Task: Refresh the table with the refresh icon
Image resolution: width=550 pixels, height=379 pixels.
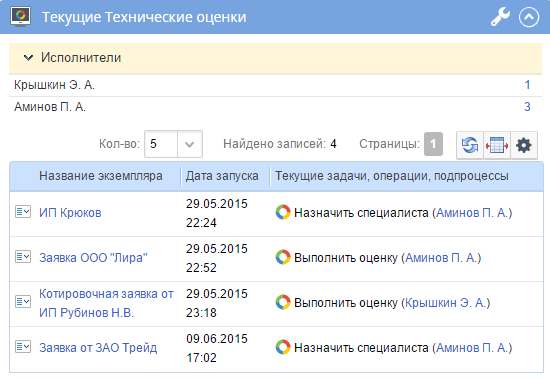Action: (470, 145)
